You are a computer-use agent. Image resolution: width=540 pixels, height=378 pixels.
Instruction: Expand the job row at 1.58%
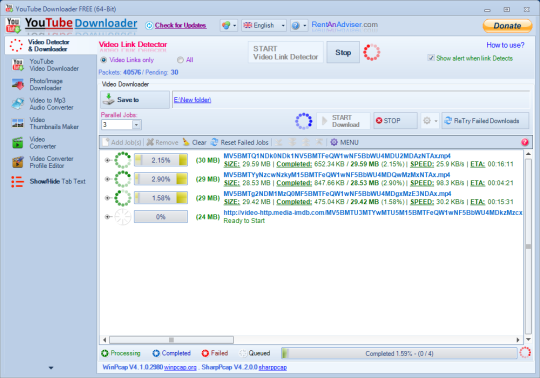click(107, 198)
